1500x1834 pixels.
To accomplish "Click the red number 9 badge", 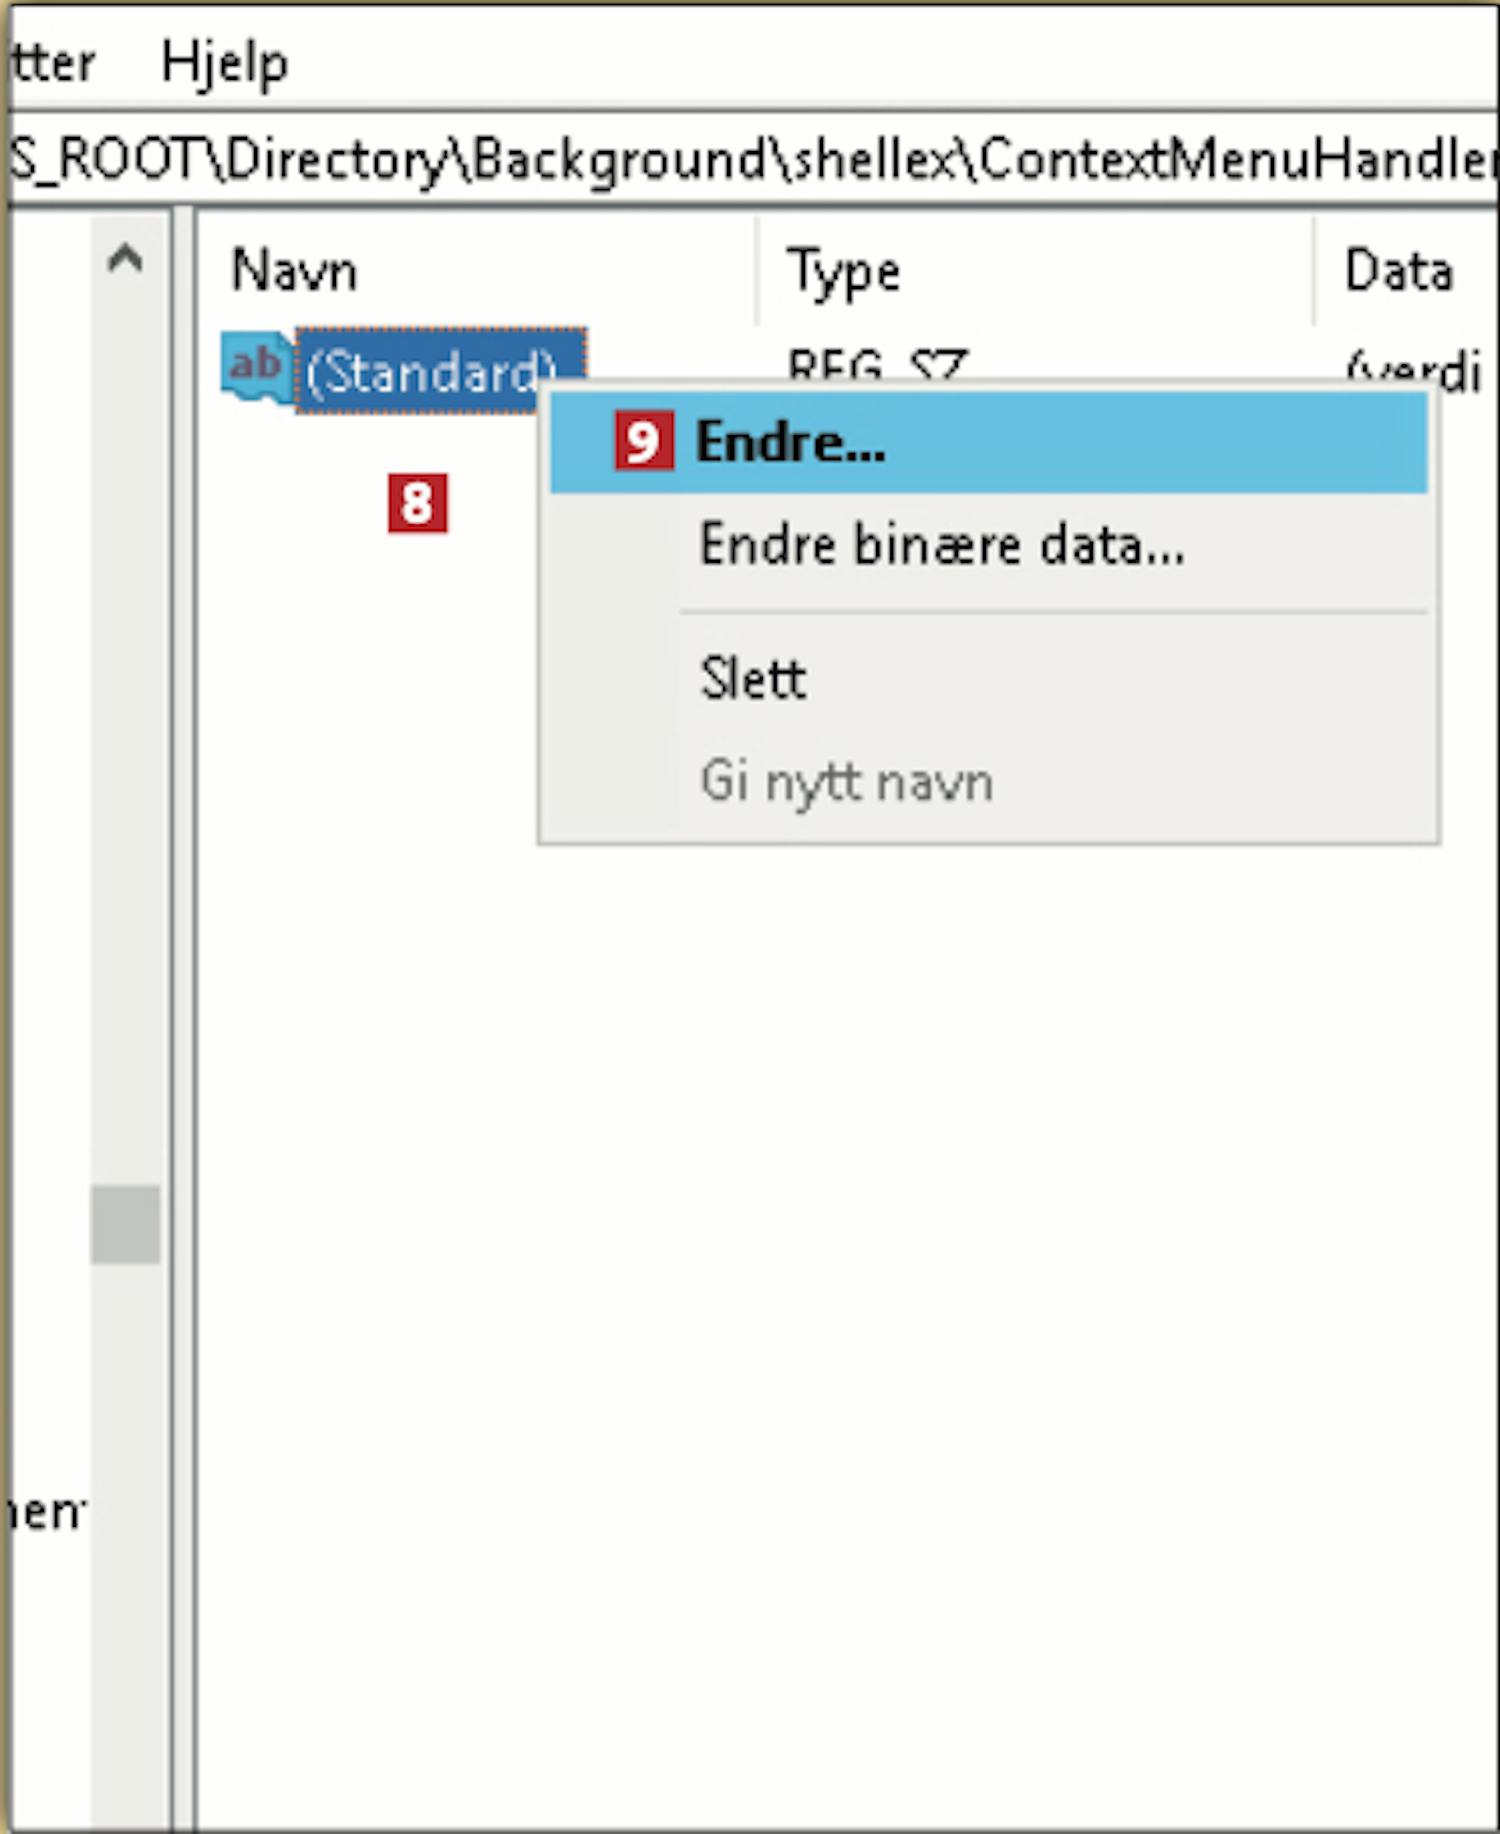I will pyautogui.click(x=643, y=442).
